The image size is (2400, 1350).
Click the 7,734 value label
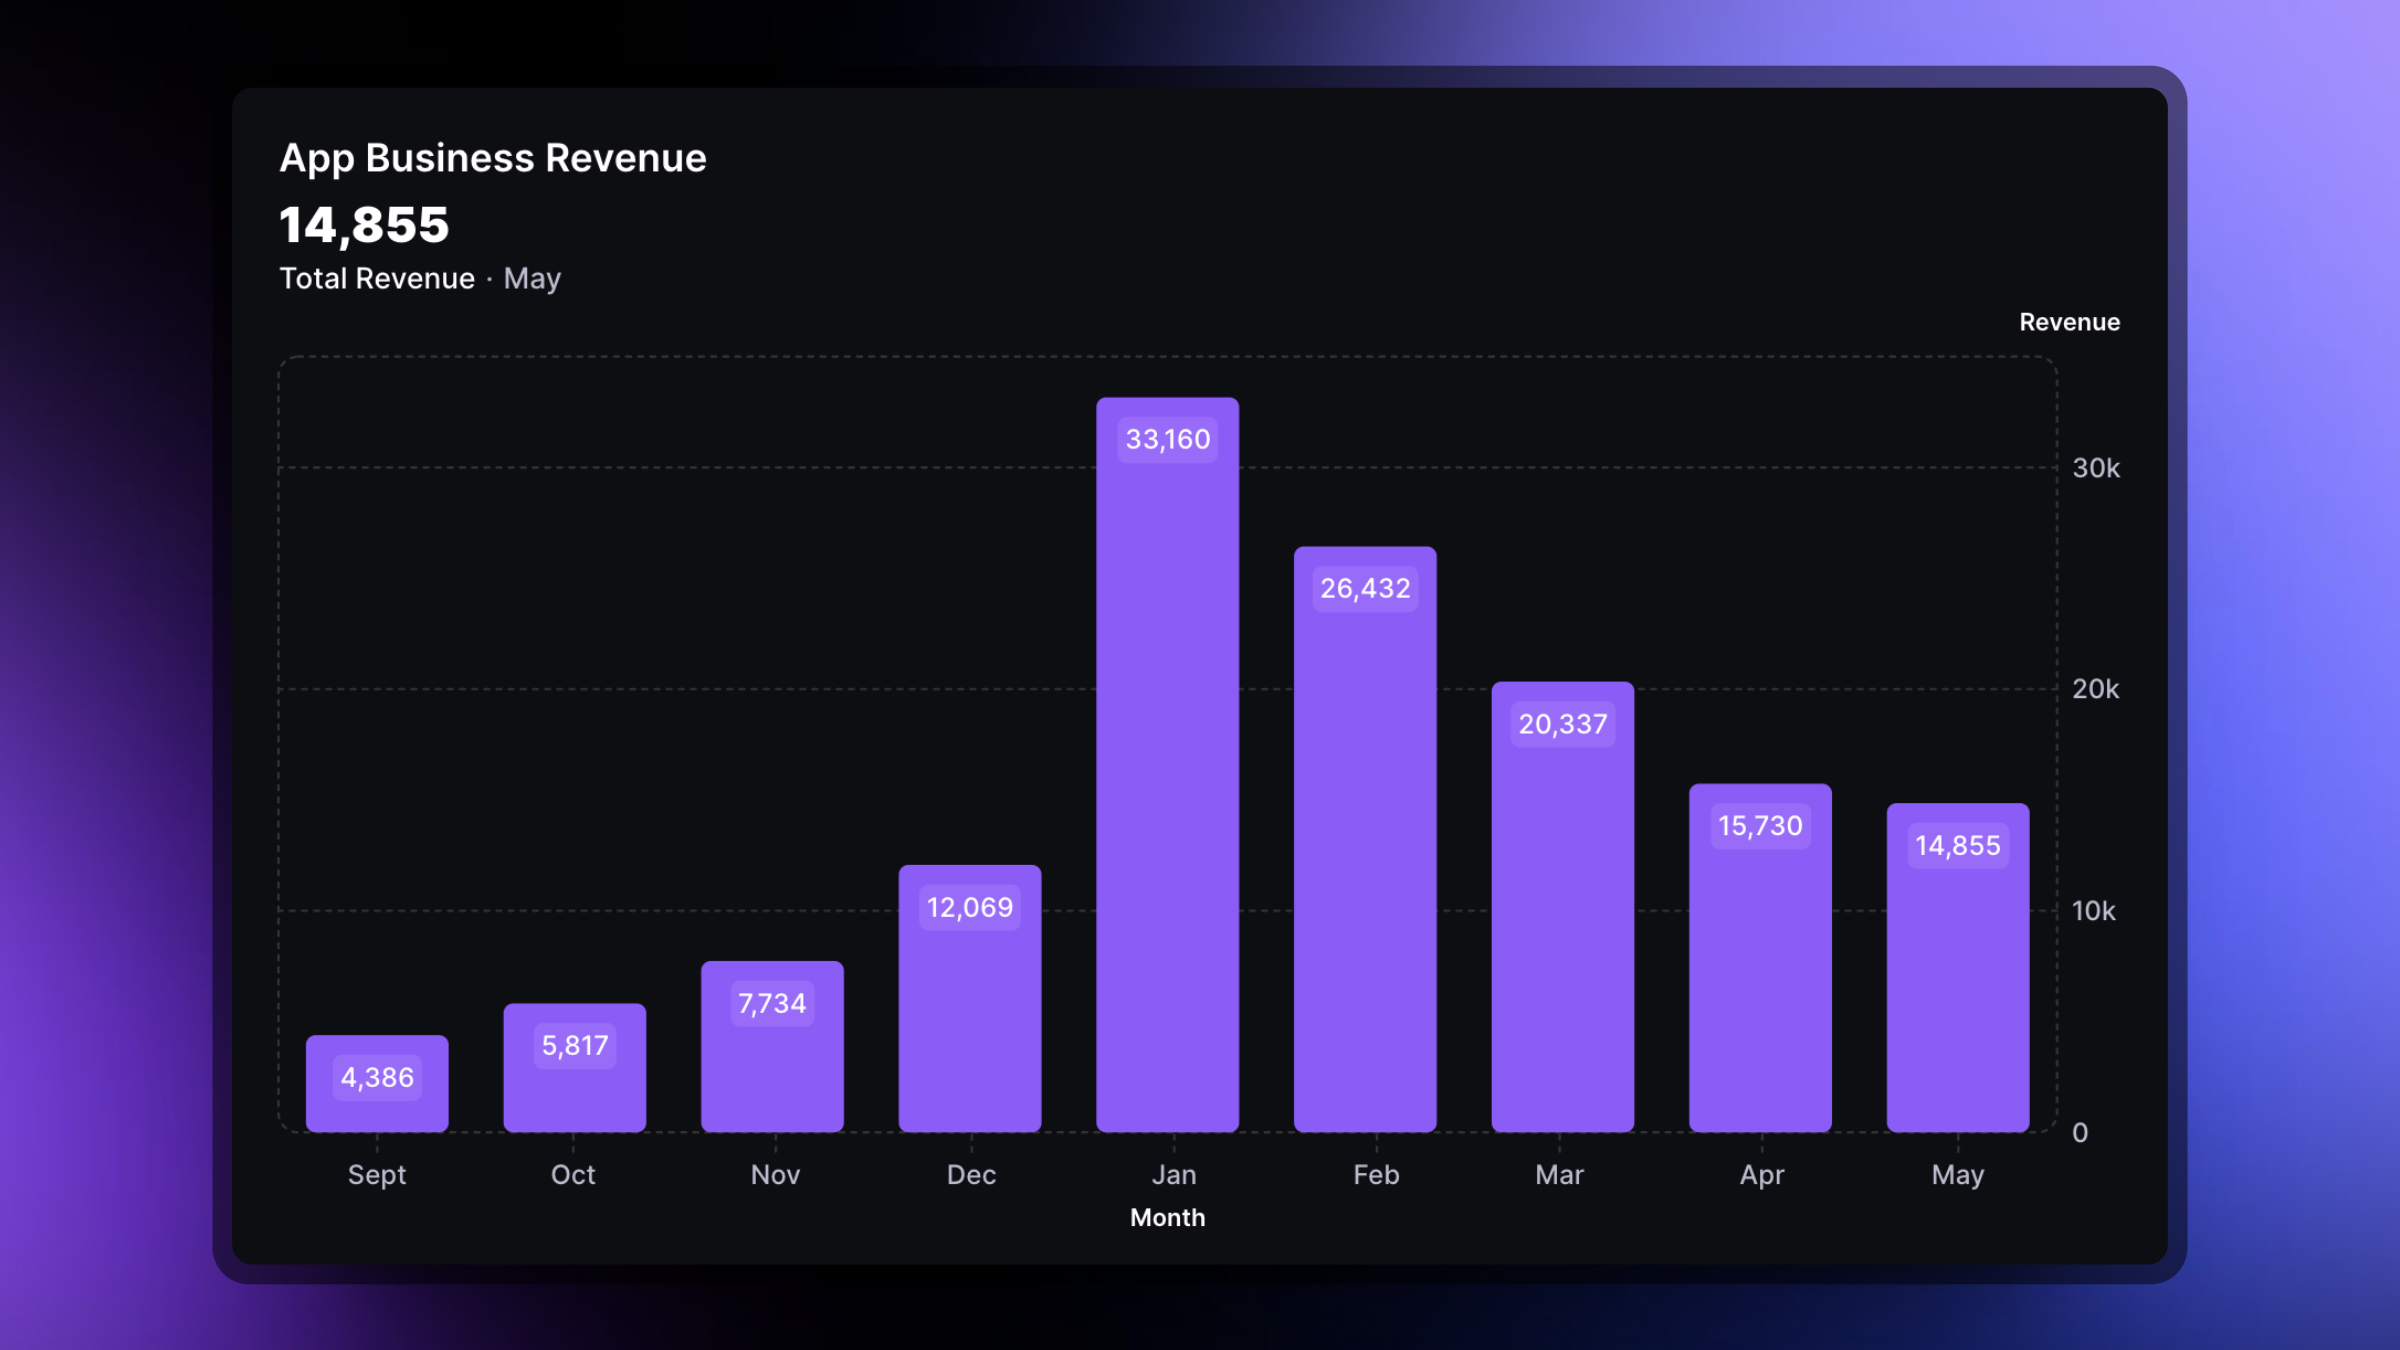click(772, 1003)
